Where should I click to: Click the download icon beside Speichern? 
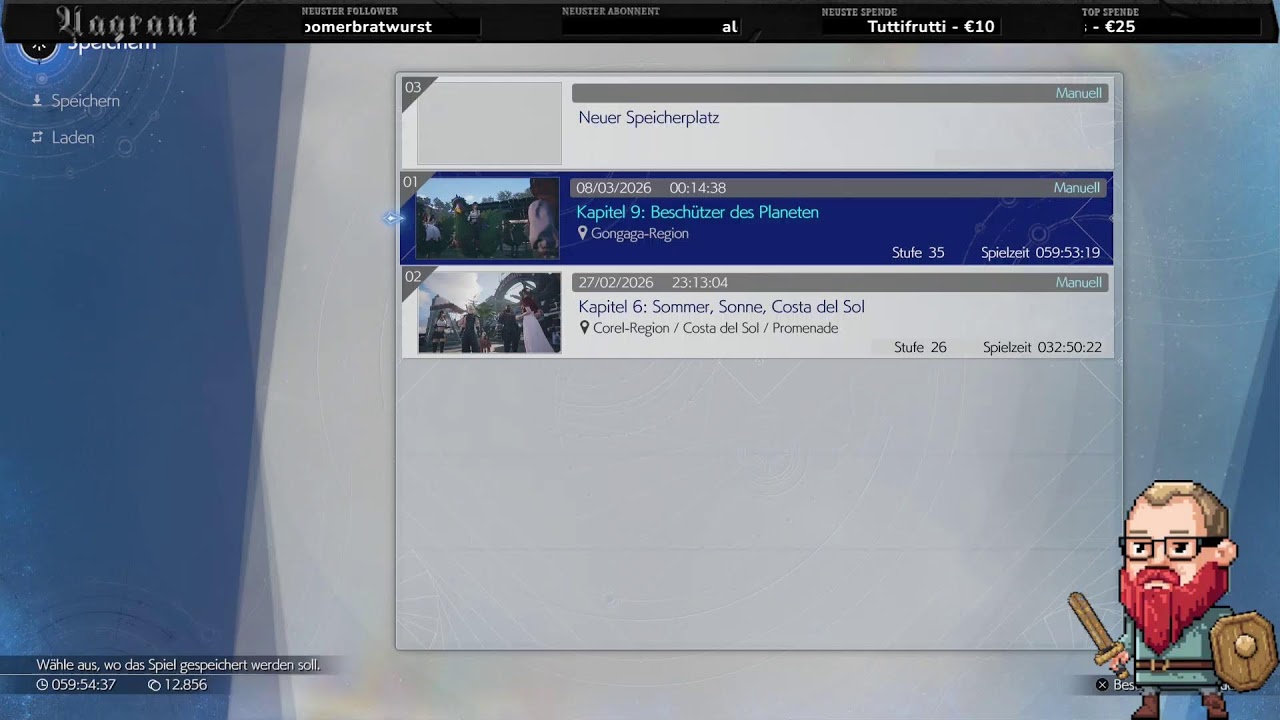(37, 101)
